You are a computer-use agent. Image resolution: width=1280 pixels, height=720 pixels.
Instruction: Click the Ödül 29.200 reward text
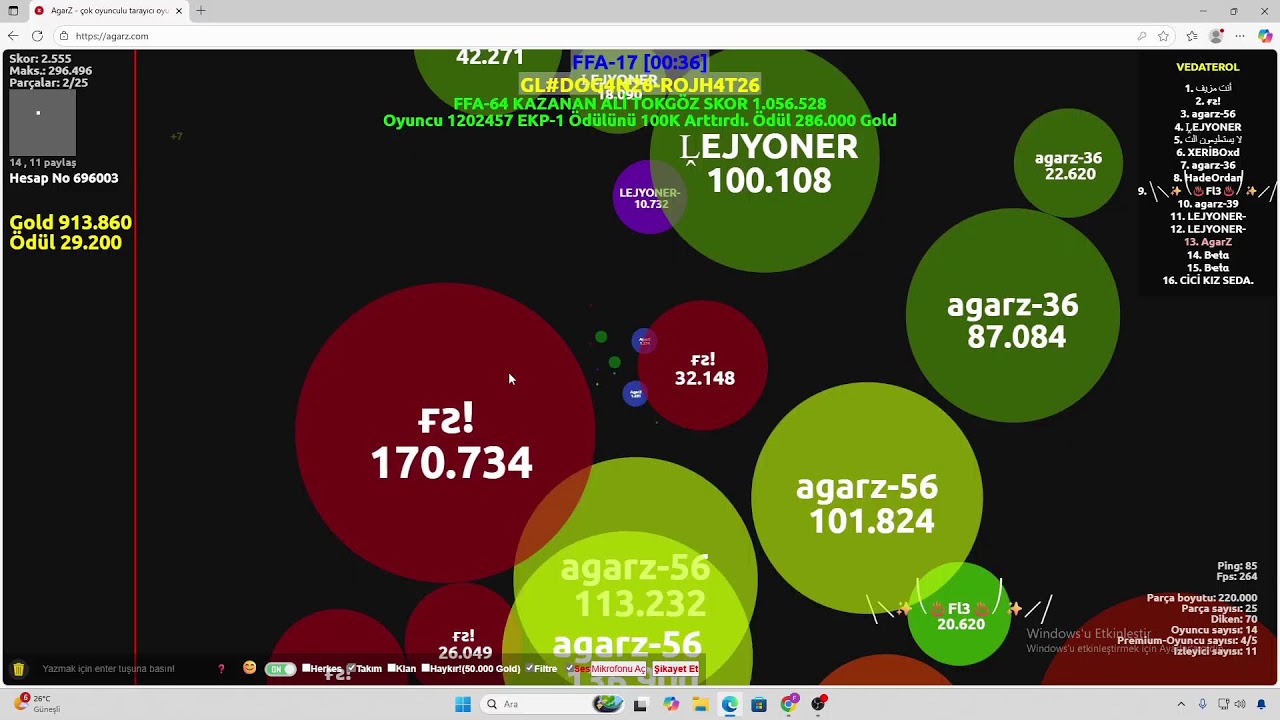(66, 243)
